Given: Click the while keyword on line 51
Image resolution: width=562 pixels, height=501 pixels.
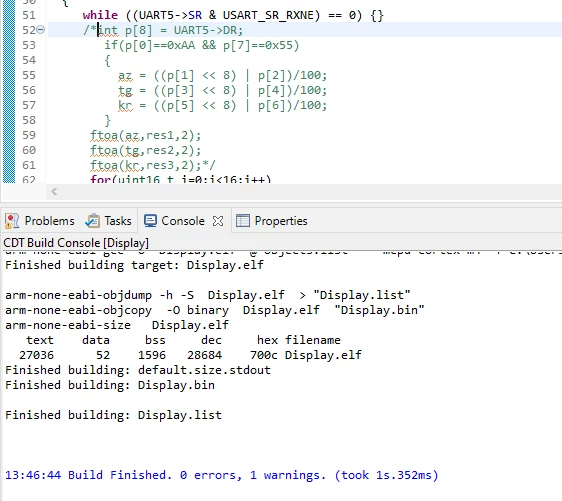Looking at the screenshot, I should point(100,15).
